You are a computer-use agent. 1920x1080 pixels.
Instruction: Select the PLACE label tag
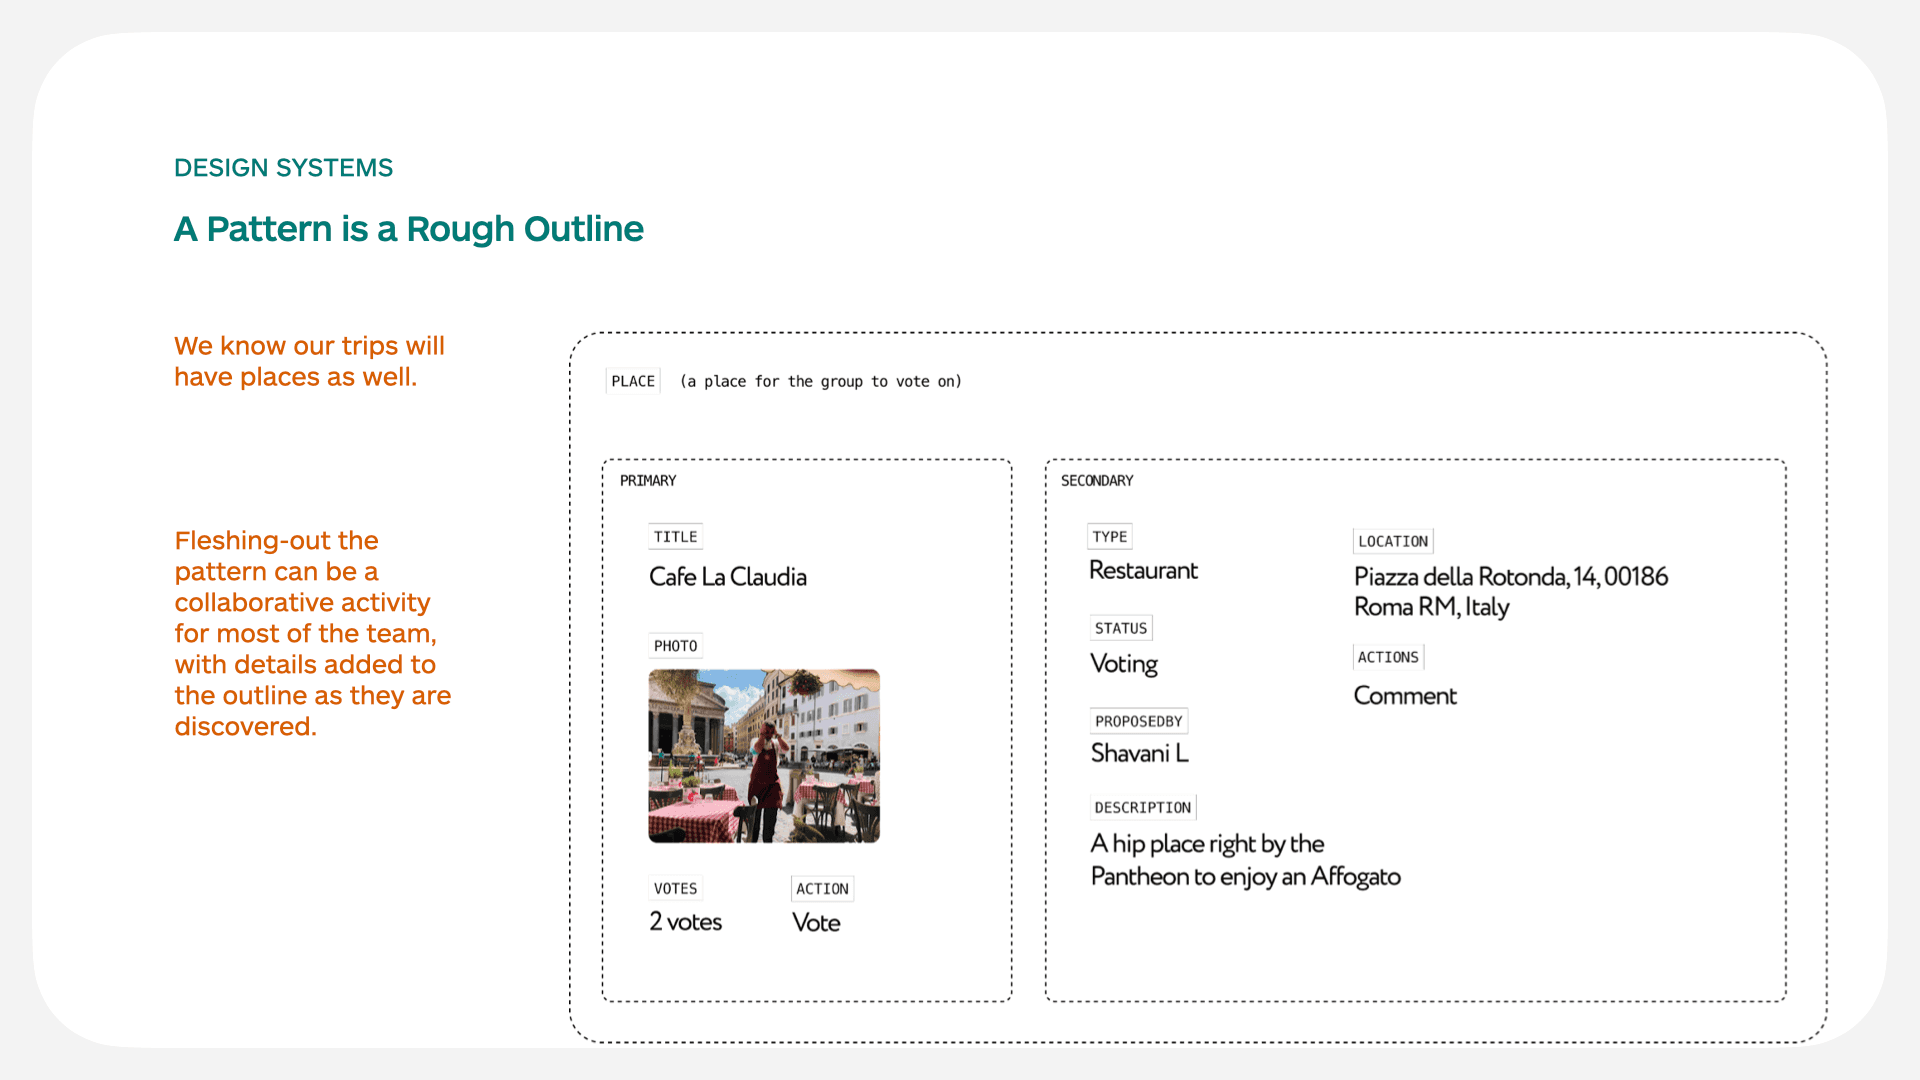(x=633, y=381)
